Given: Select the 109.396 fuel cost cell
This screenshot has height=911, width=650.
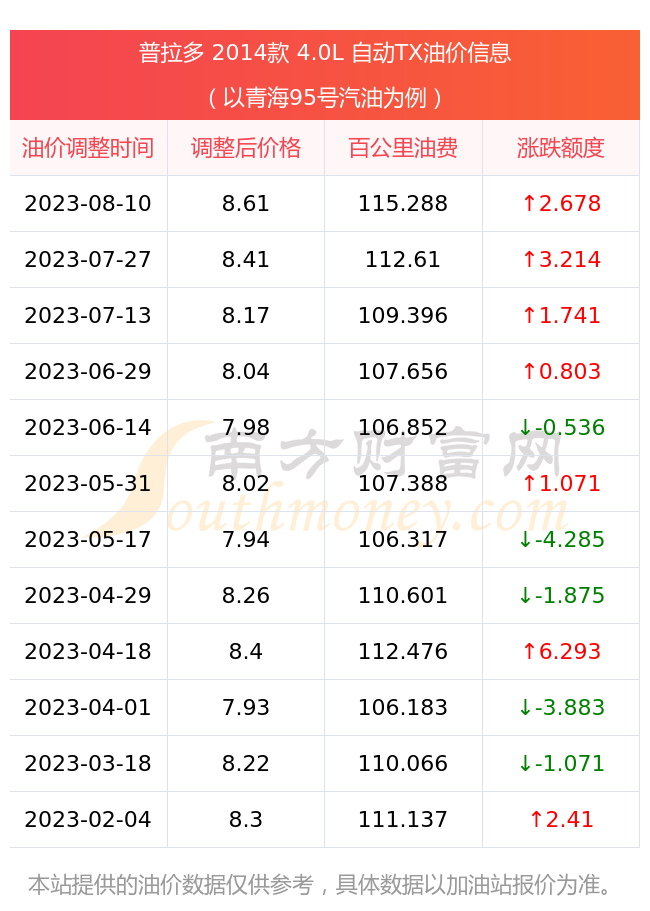Looking at the screenshot, I should pyautogui.click(x=403, y=315).
